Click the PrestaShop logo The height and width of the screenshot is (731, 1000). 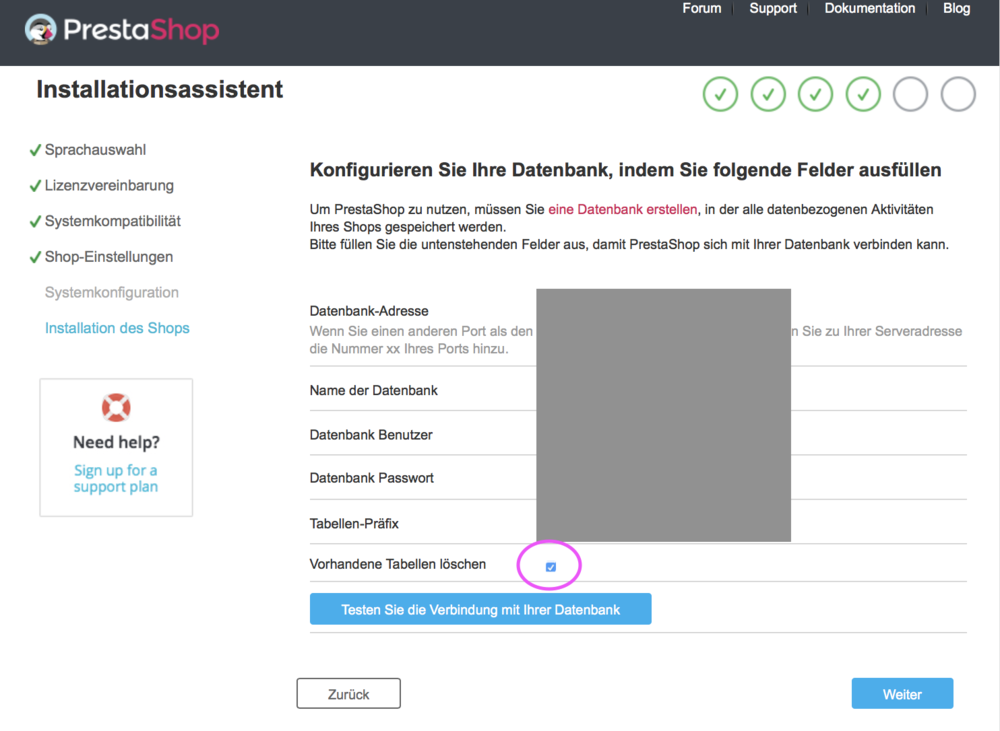coord(120,30)
